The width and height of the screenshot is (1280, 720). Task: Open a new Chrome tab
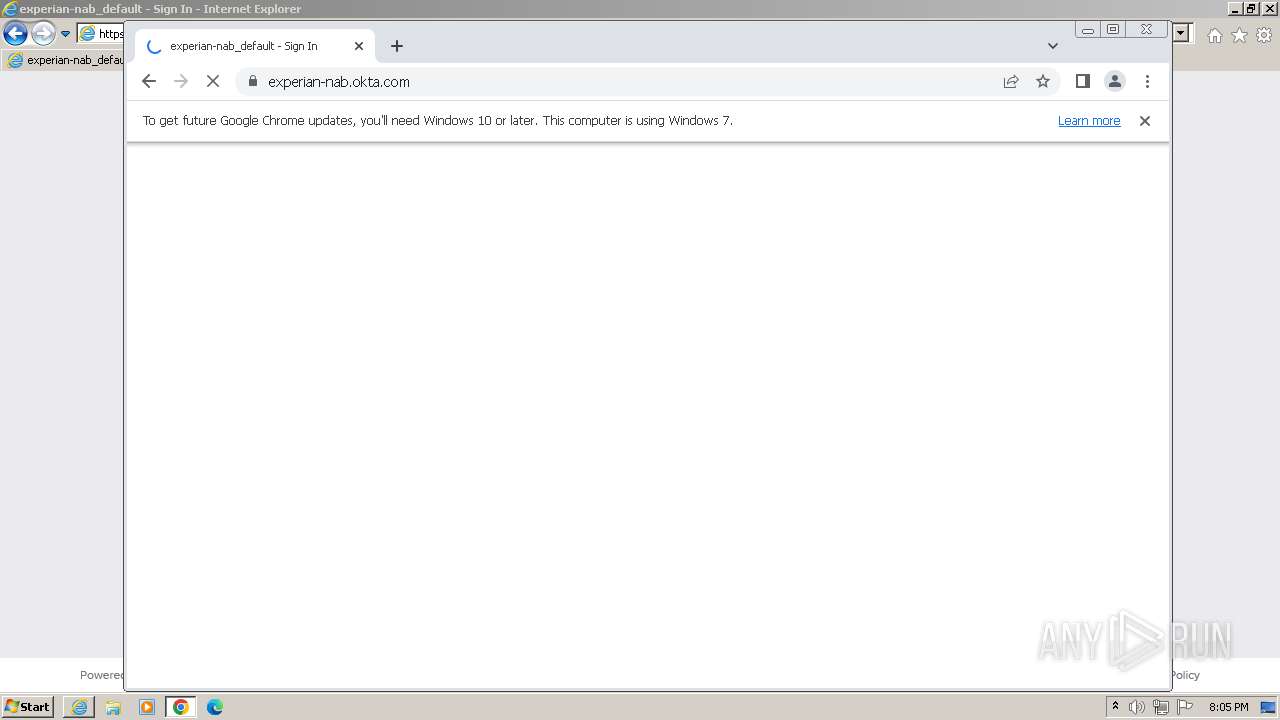397,46
